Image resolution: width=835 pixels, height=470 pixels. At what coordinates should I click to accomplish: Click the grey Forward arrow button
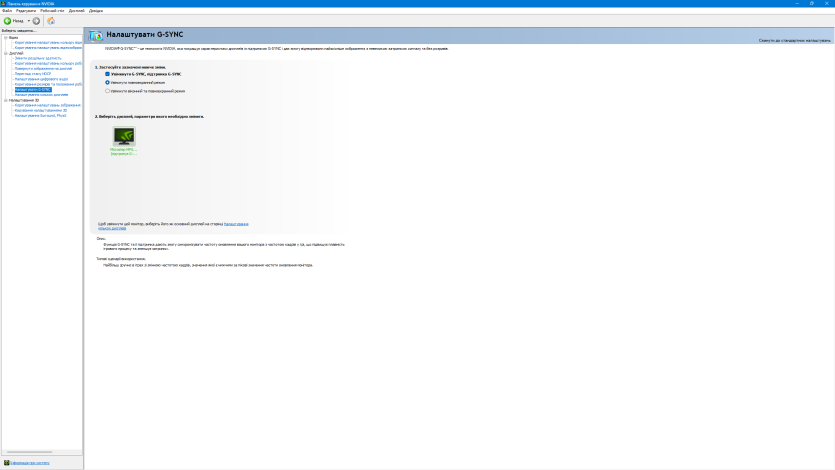[36, 21]
